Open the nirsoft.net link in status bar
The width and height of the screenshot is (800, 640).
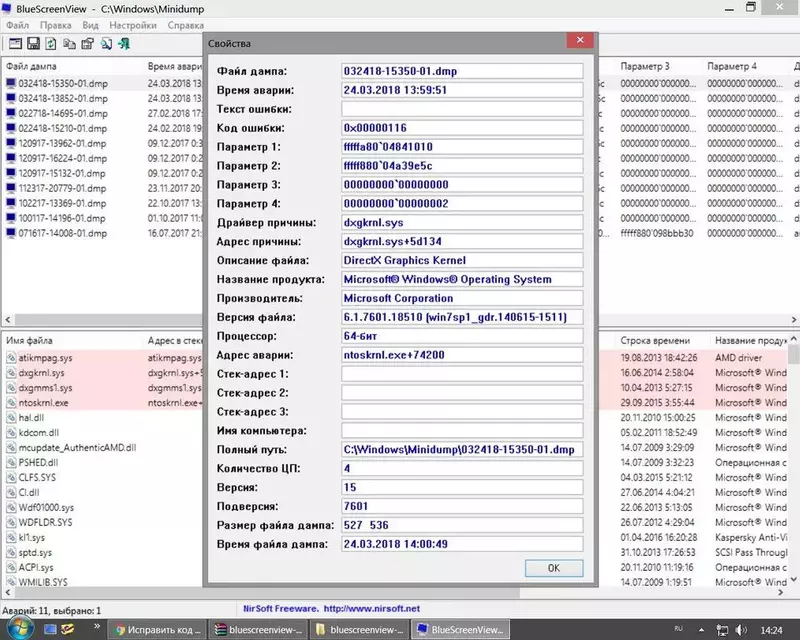click(x=371, y=608)
